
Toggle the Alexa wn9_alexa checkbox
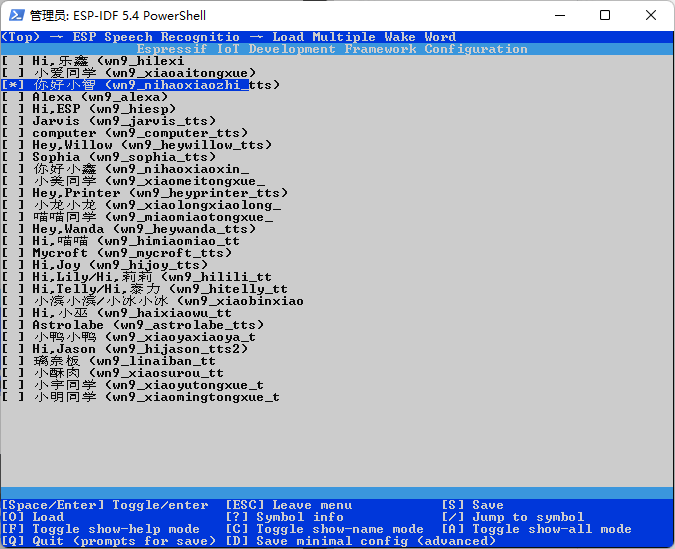coord(12,97)
